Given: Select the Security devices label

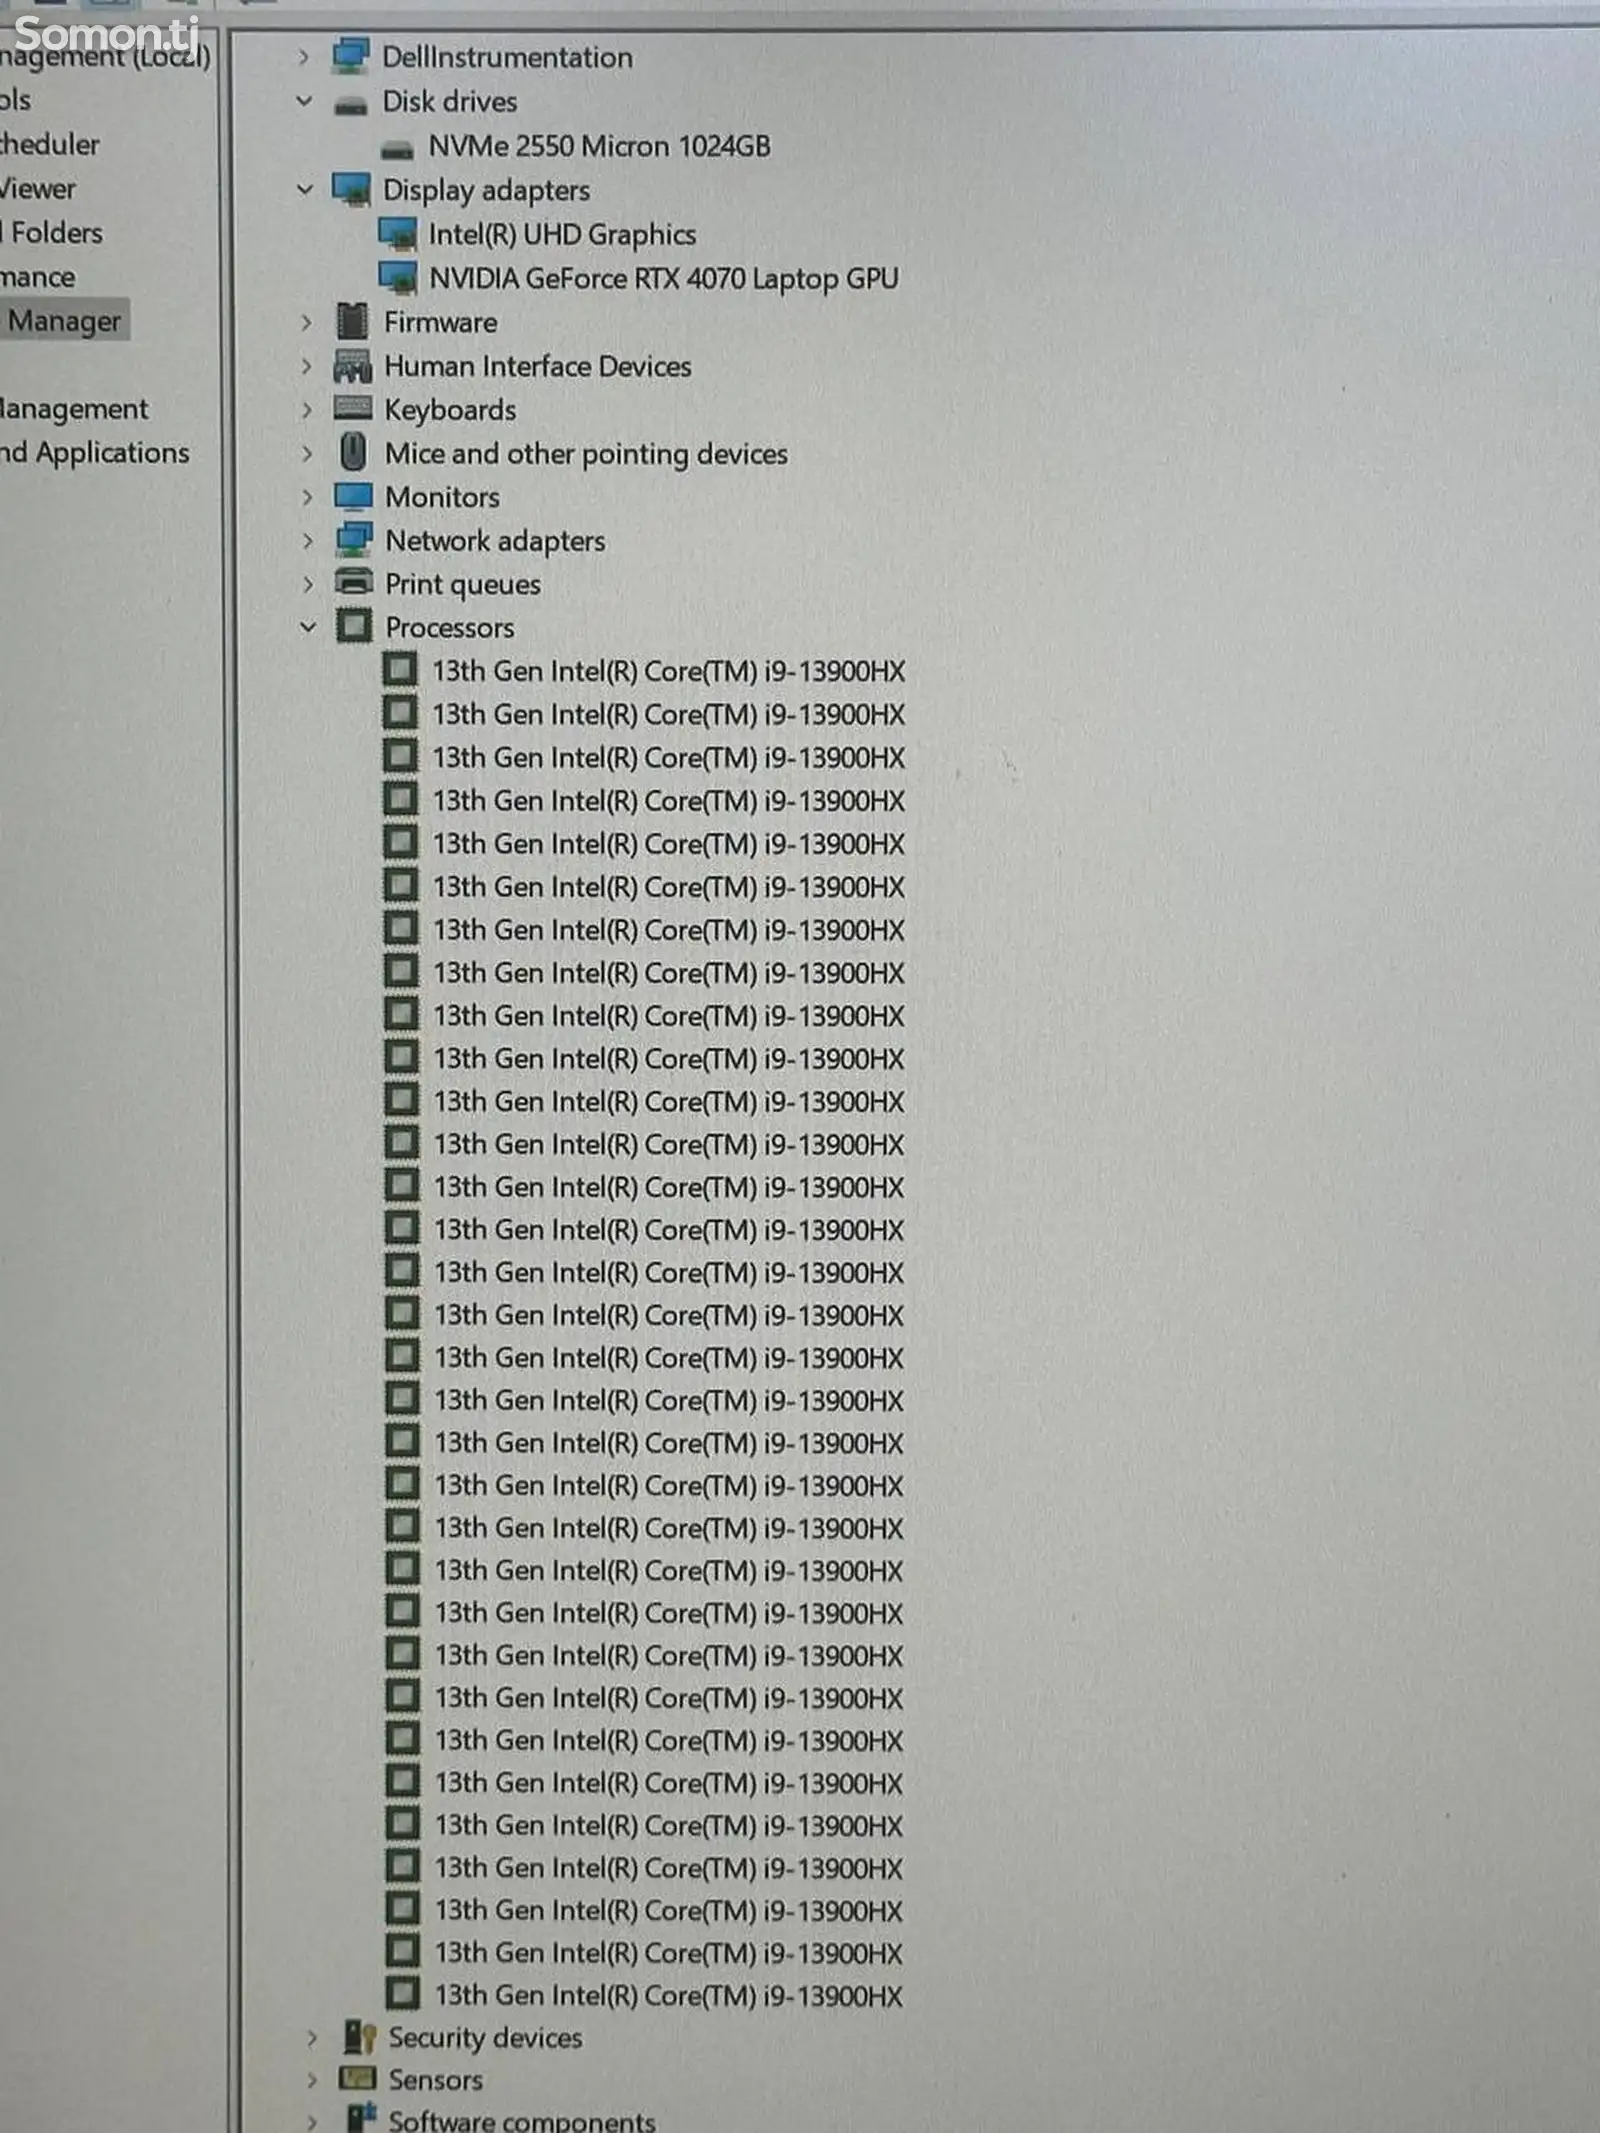Looking at the screenshot, I should click(485, 2037).
